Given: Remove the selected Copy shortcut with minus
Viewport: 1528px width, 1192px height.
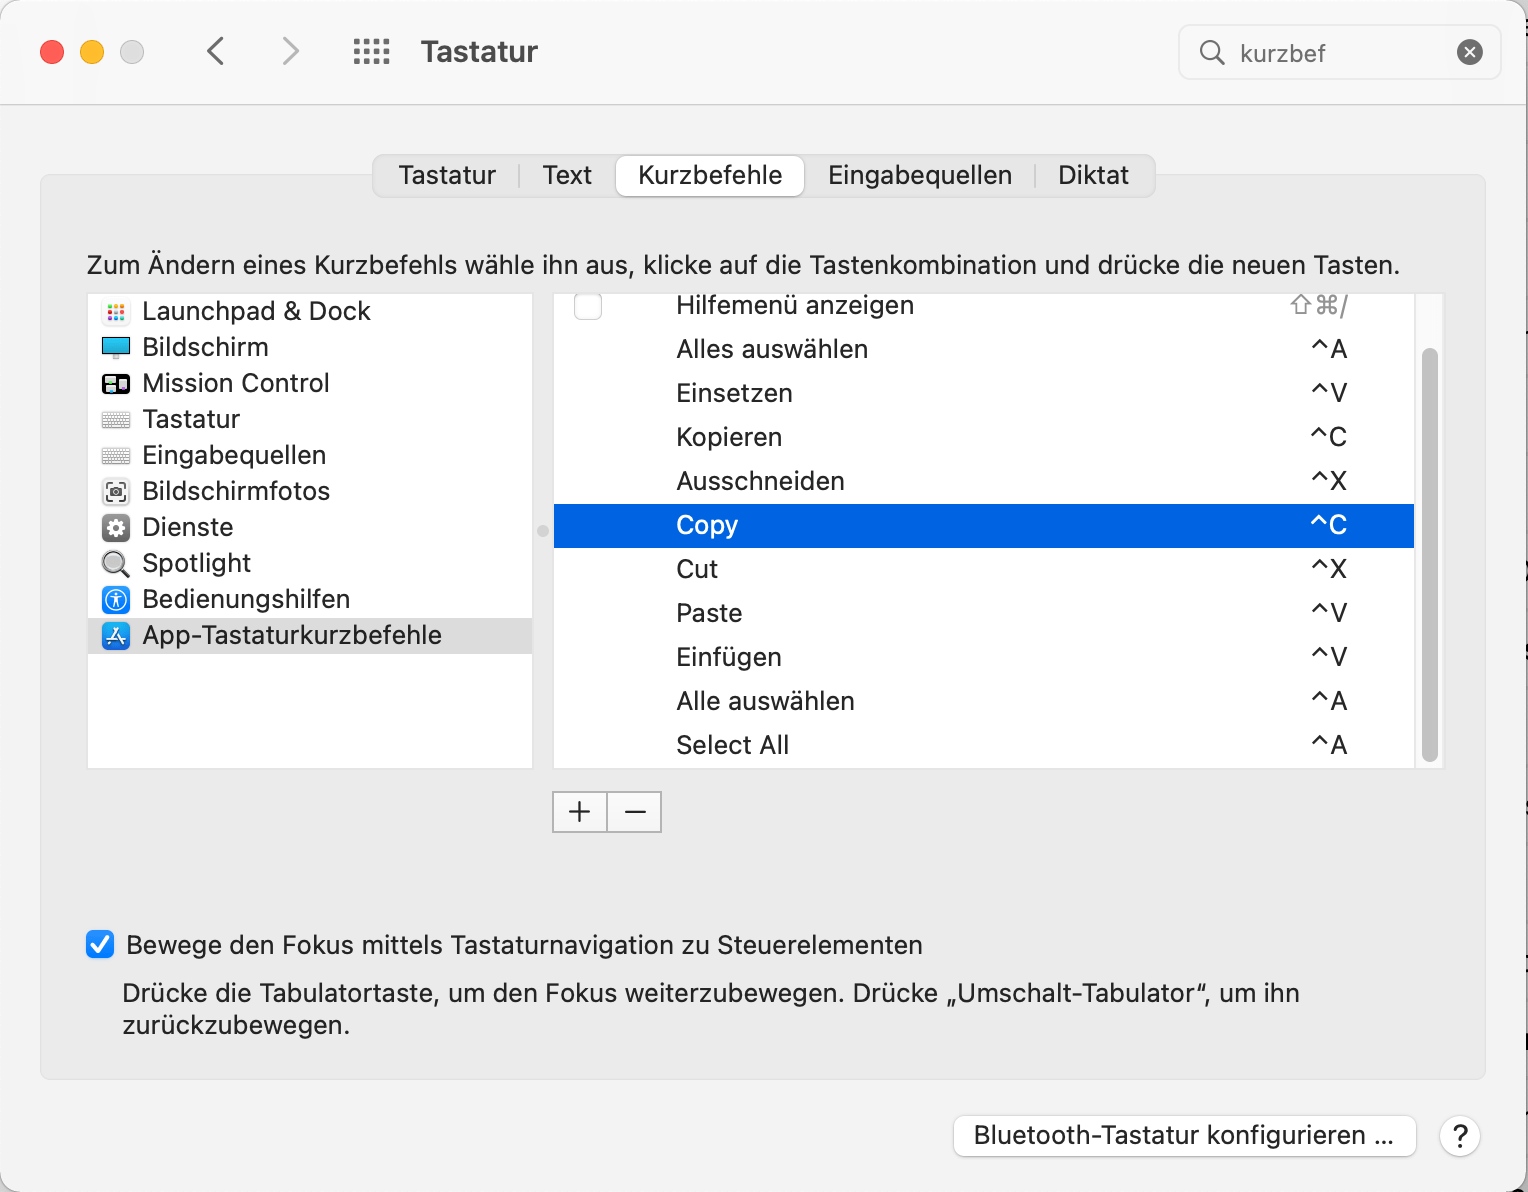Looking at the screenshot, I should (x=634, y=811).
